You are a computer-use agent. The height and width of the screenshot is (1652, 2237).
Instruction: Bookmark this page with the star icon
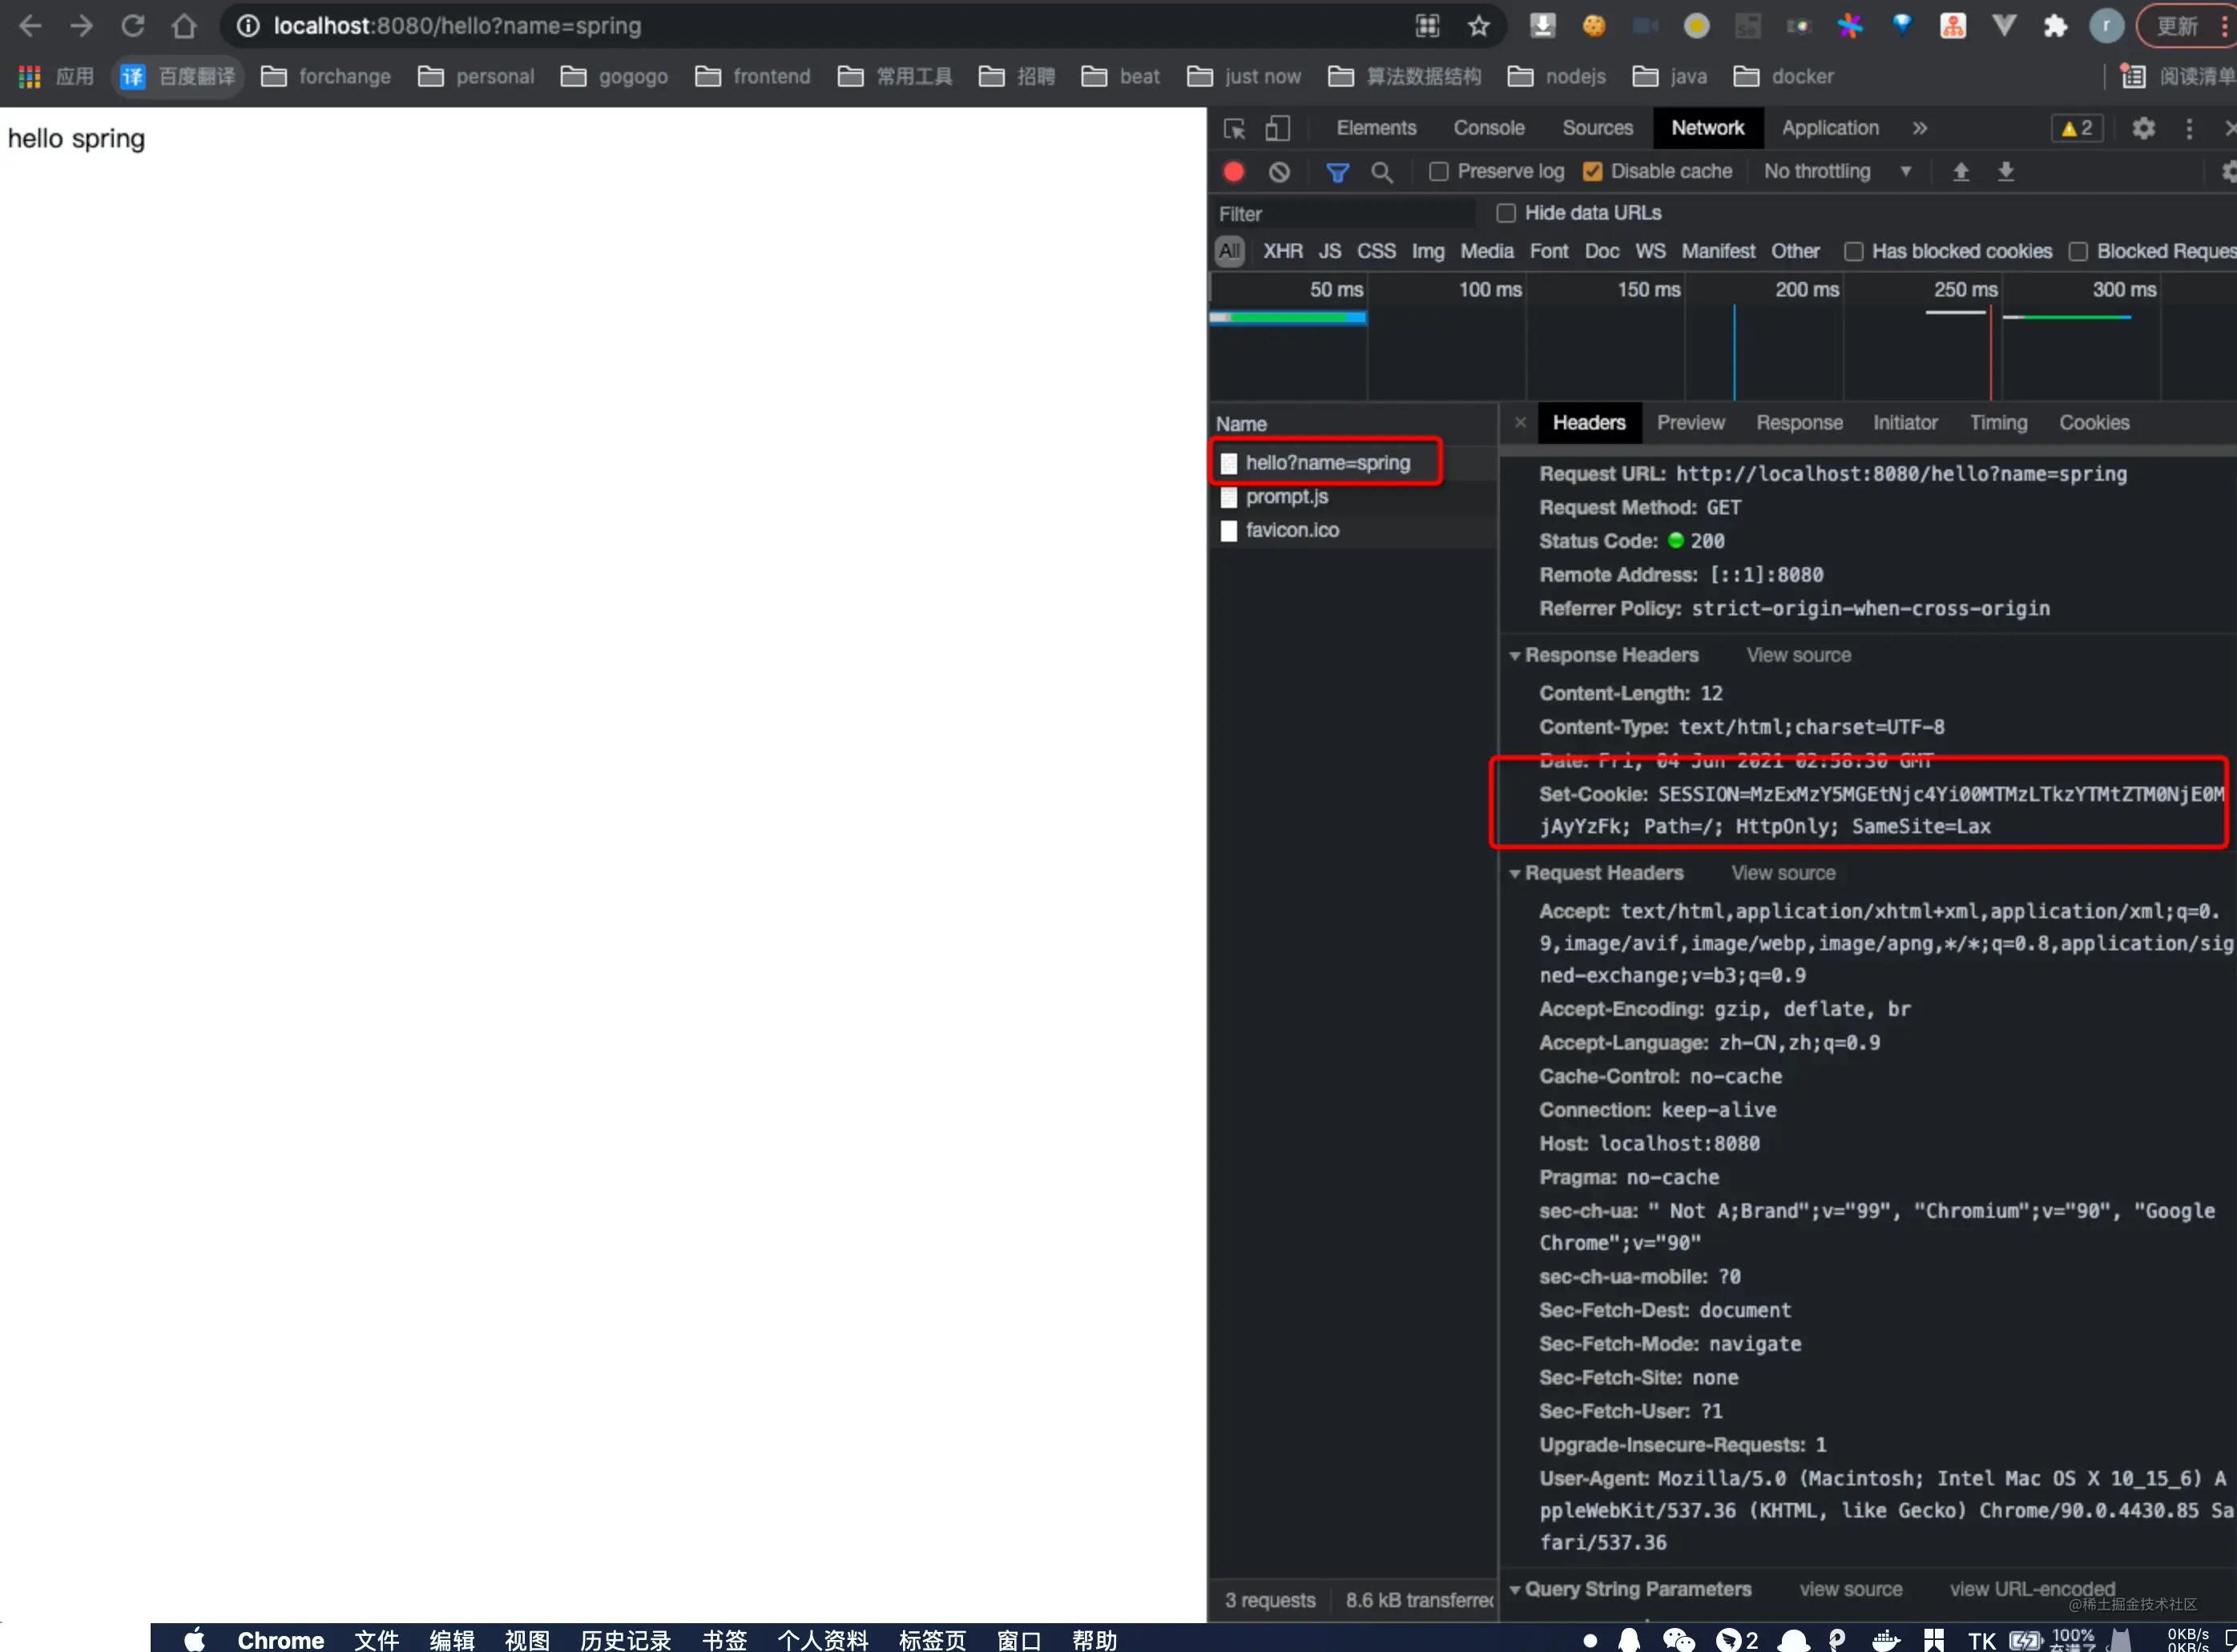point(1479,26)
